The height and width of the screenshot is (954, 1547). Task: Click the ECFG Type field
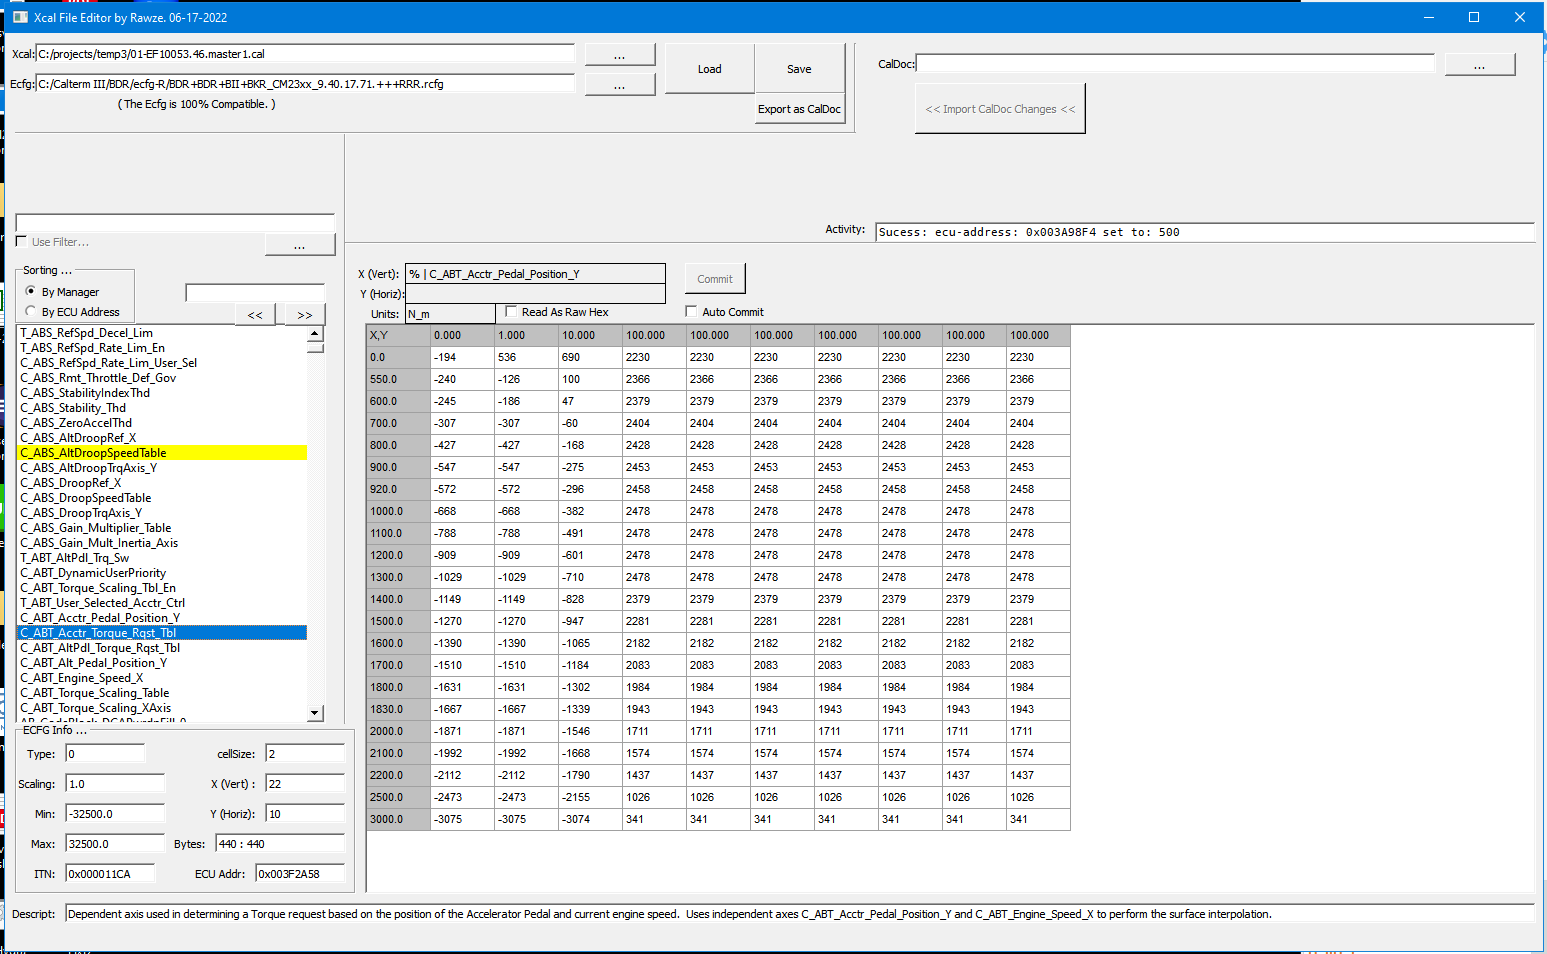coord(105,753)
